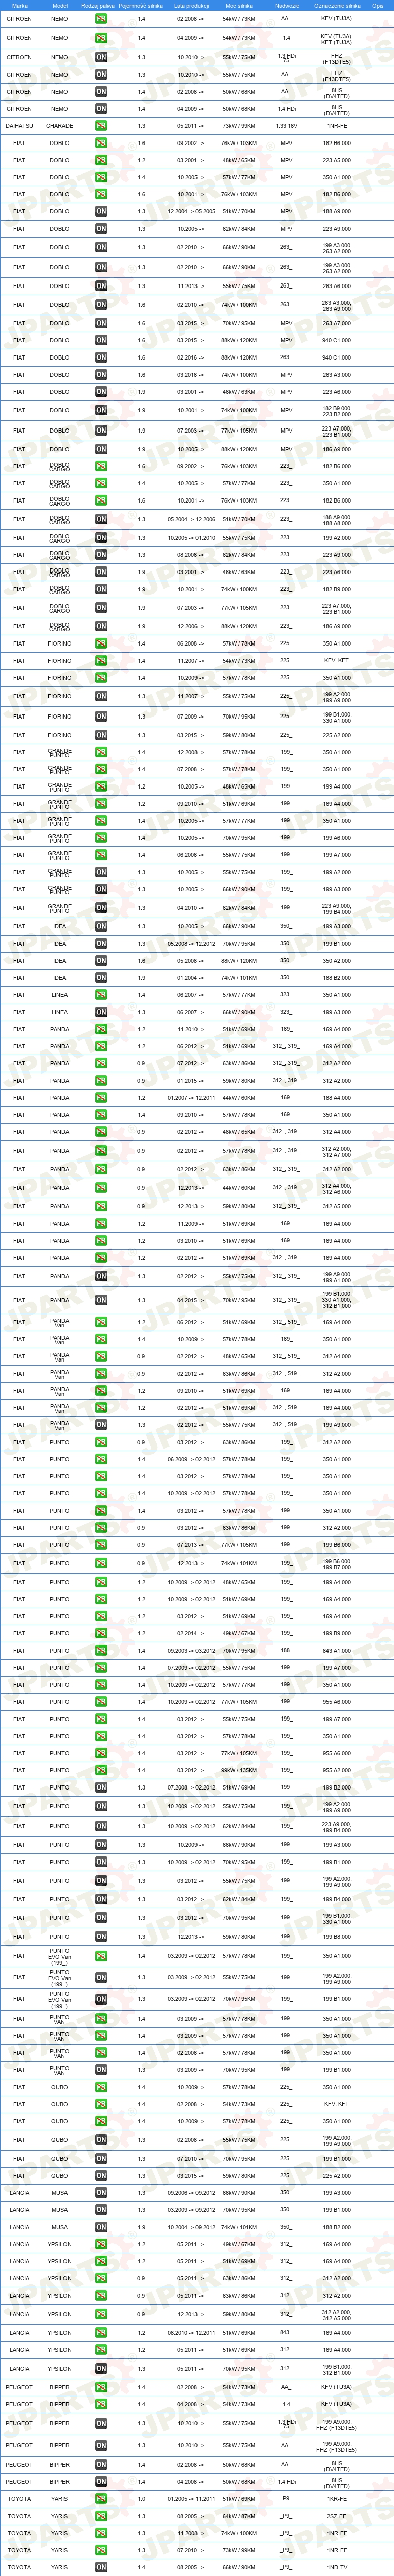Viewport: 394px width, 2576px height.
Task: Click the diesel ON icon of Toyota Yaris 1ND-TV
Action: (x=101, y=2567)
